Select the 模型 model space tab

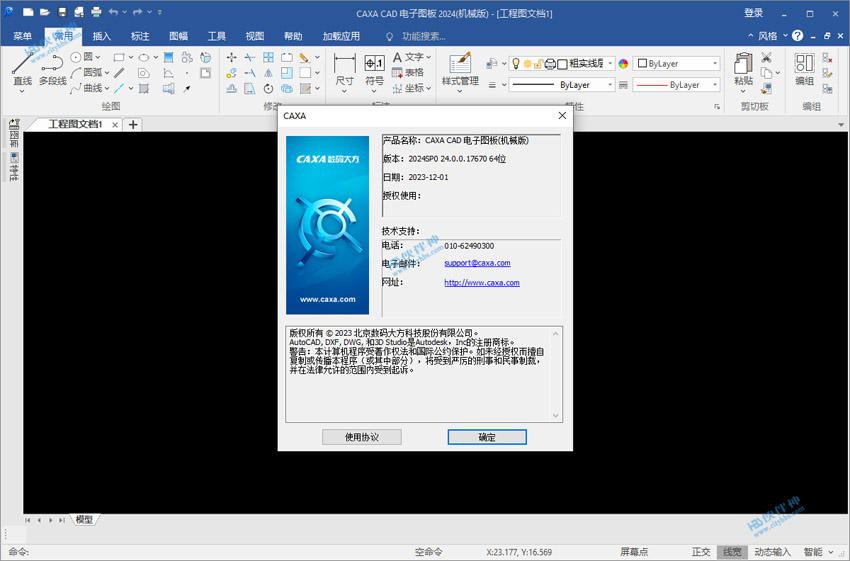click(x=84, y=519)
